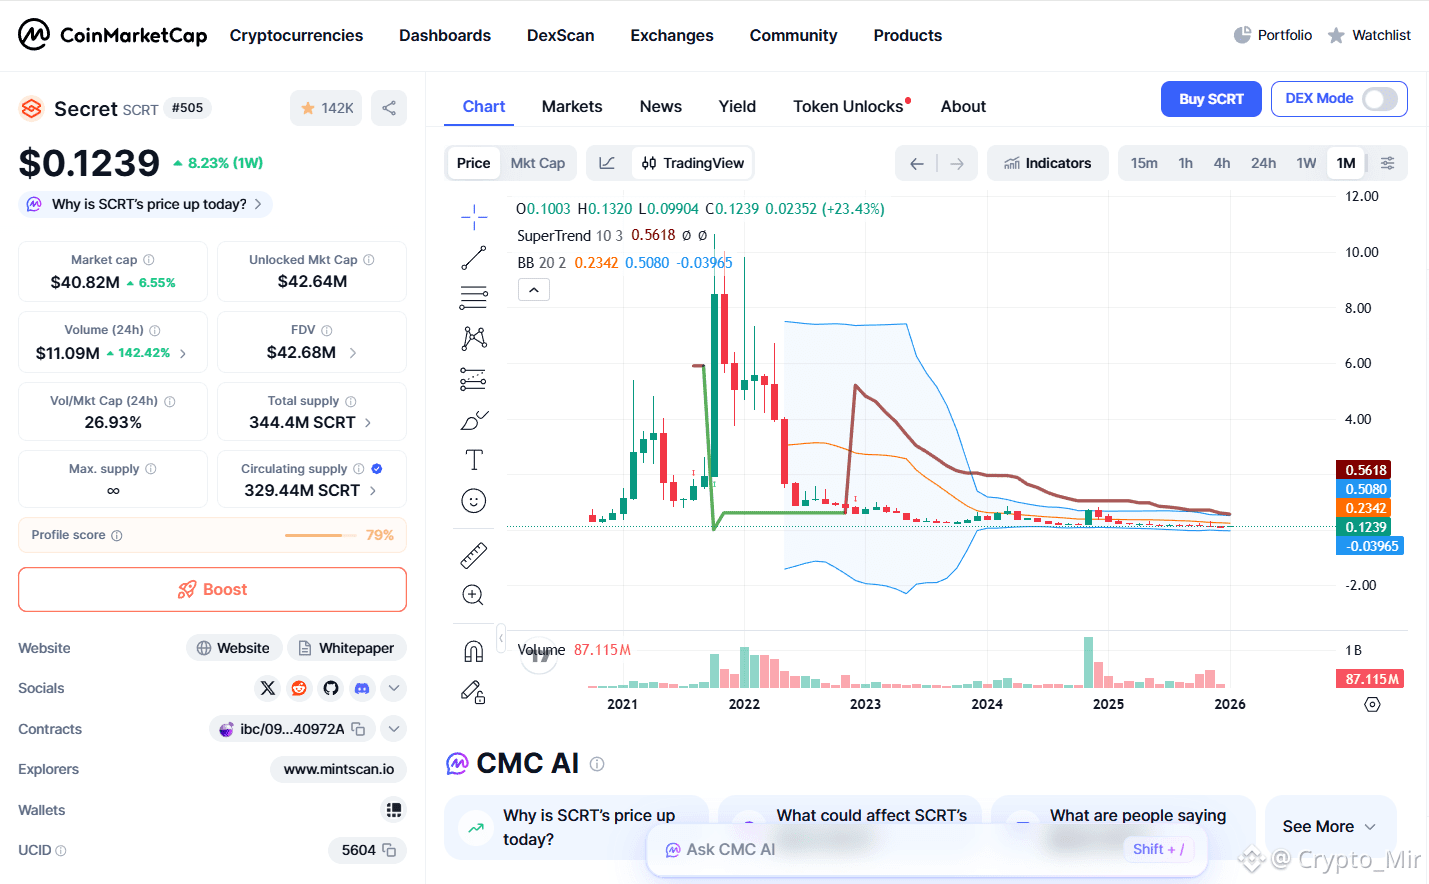
Task: Set chart interval to 1W
Action: coord(1306,163)
